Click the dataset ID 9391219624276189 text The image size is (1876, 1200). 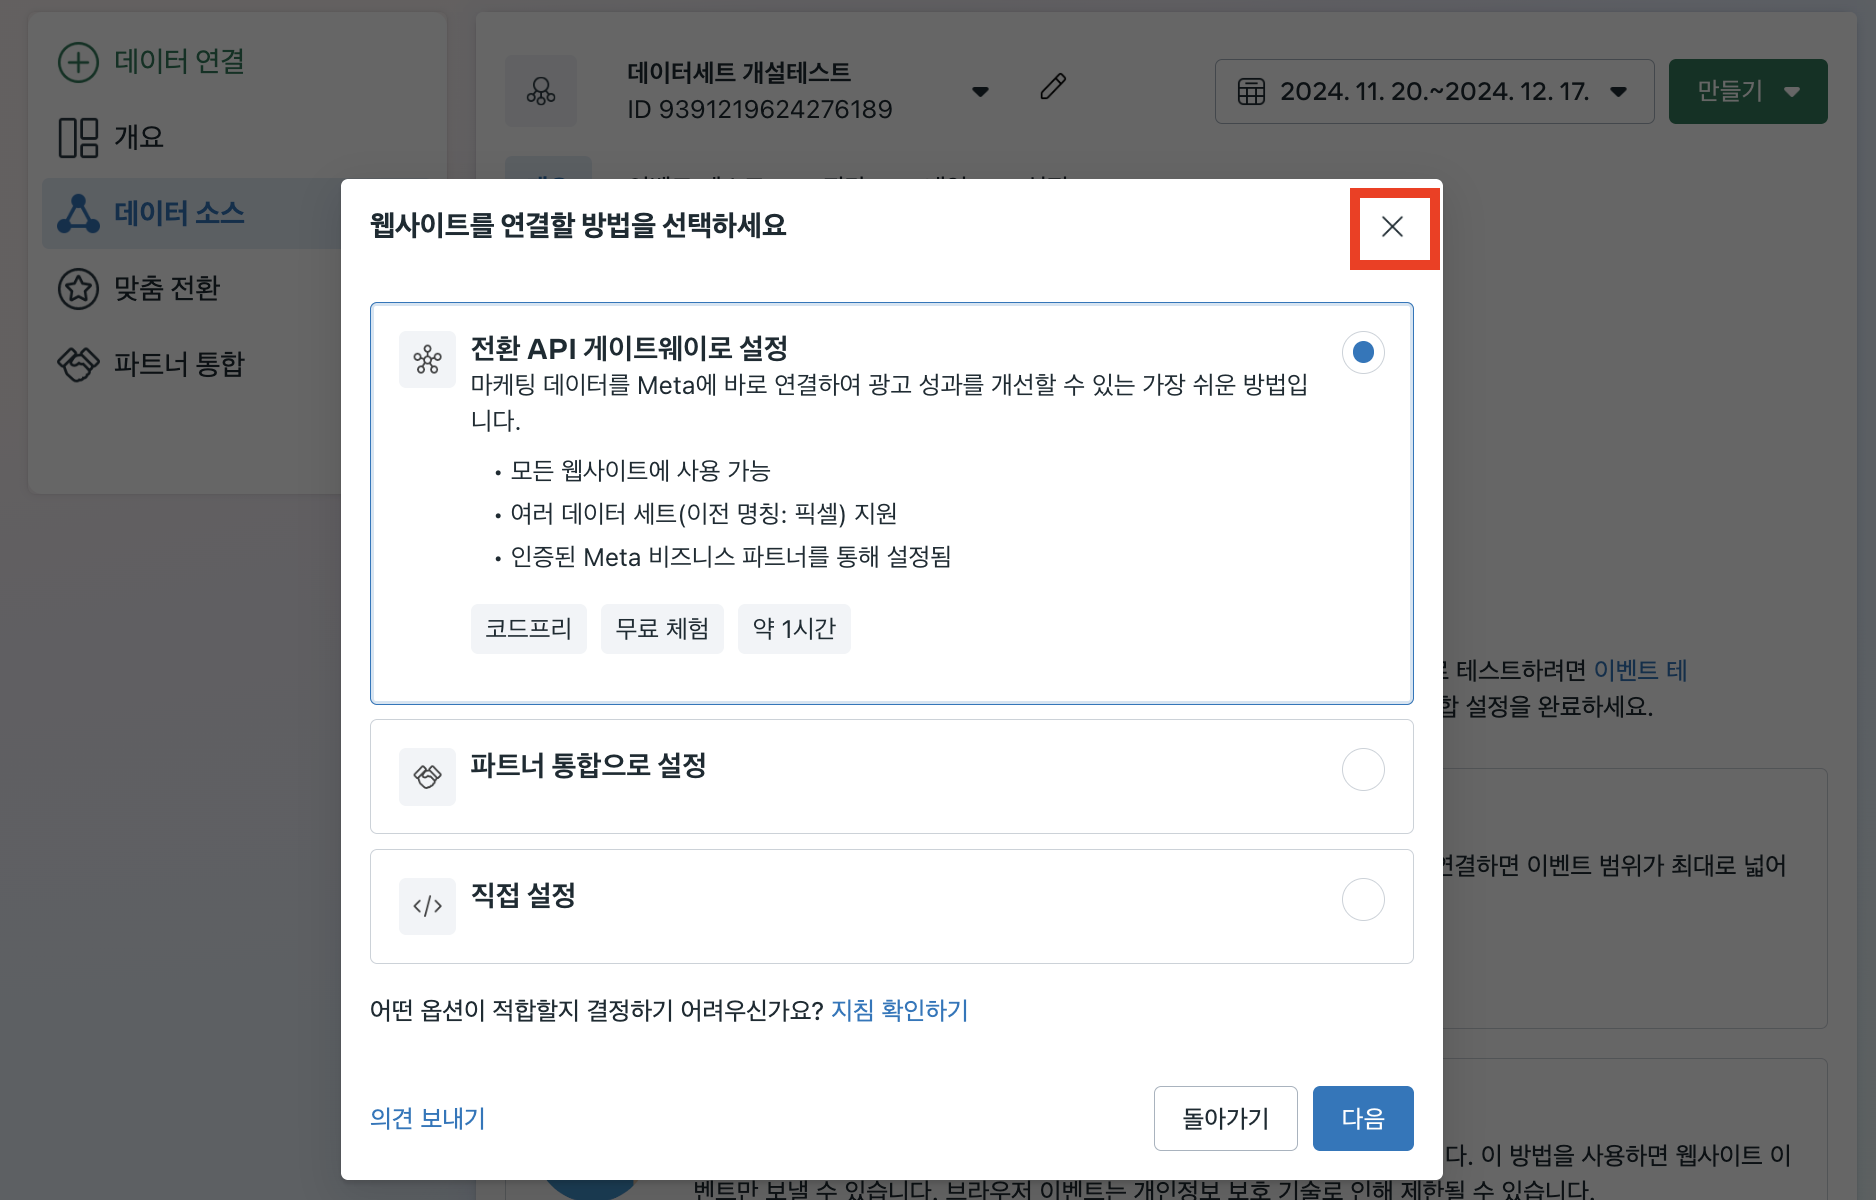coord(760,109)
